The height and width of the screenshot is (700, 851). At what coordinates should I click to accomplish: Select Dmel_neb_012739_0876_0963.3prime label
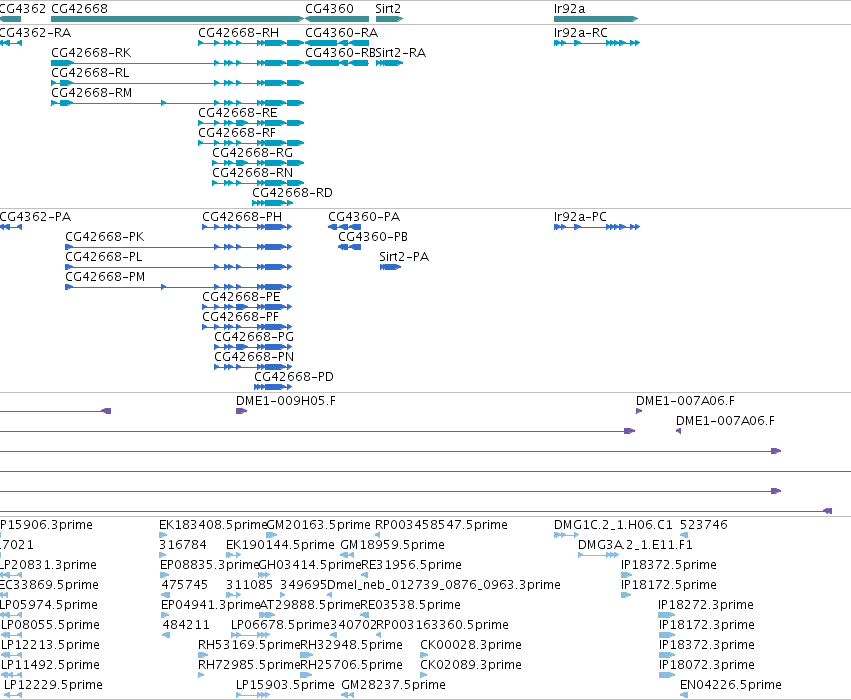[x=444, y=585]
